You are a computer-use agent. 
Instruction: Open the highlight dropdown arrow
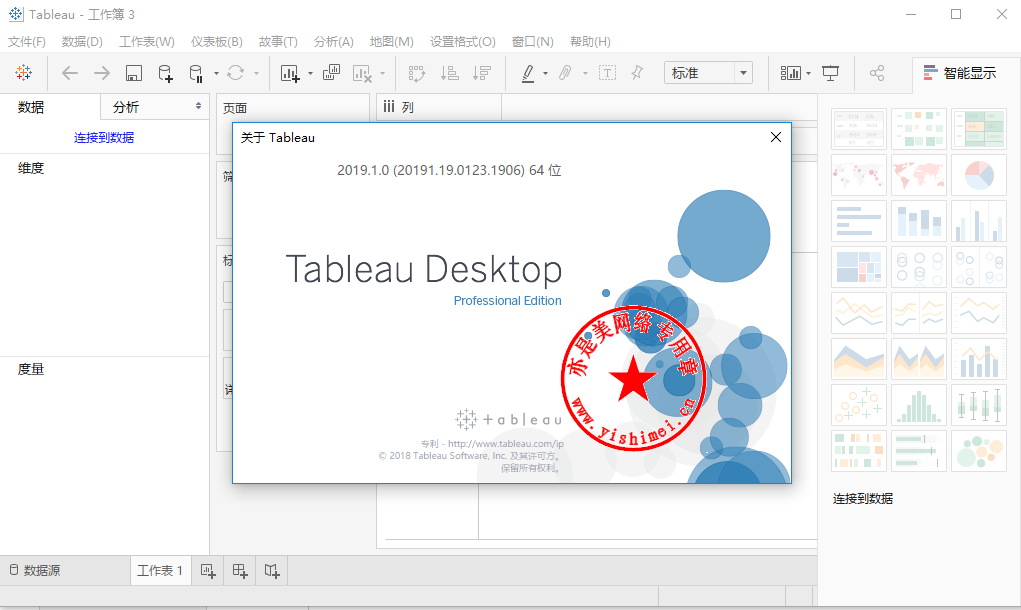[546, 74]
